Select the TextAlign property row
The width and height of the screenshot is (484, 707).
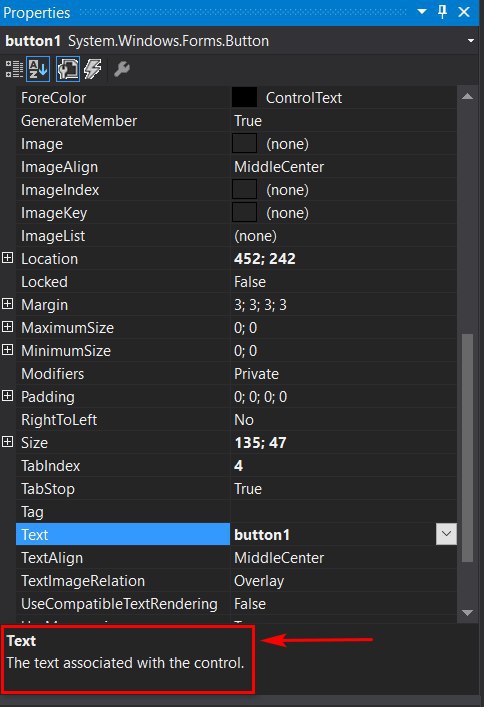coord(236,558)
